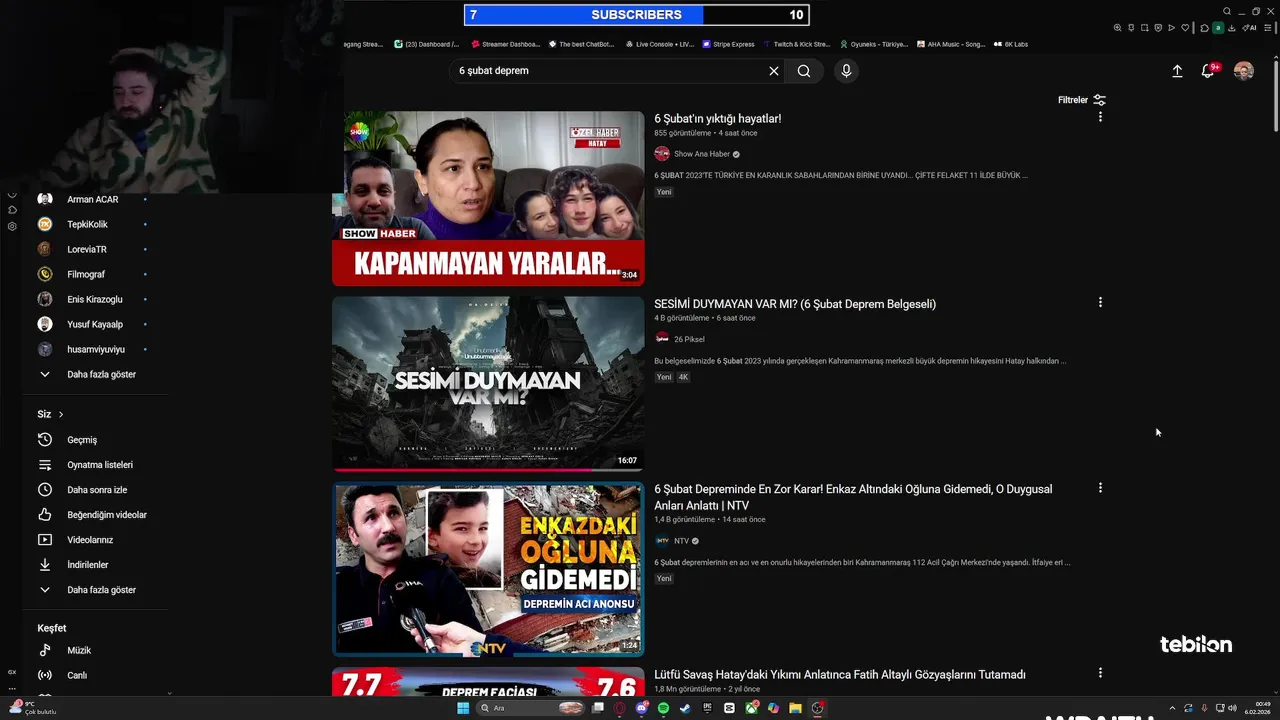Viewport: 1280px width, 720px height.
Task: Open LoreviaTR subscription in the sidebar
Action: (93, 249)
